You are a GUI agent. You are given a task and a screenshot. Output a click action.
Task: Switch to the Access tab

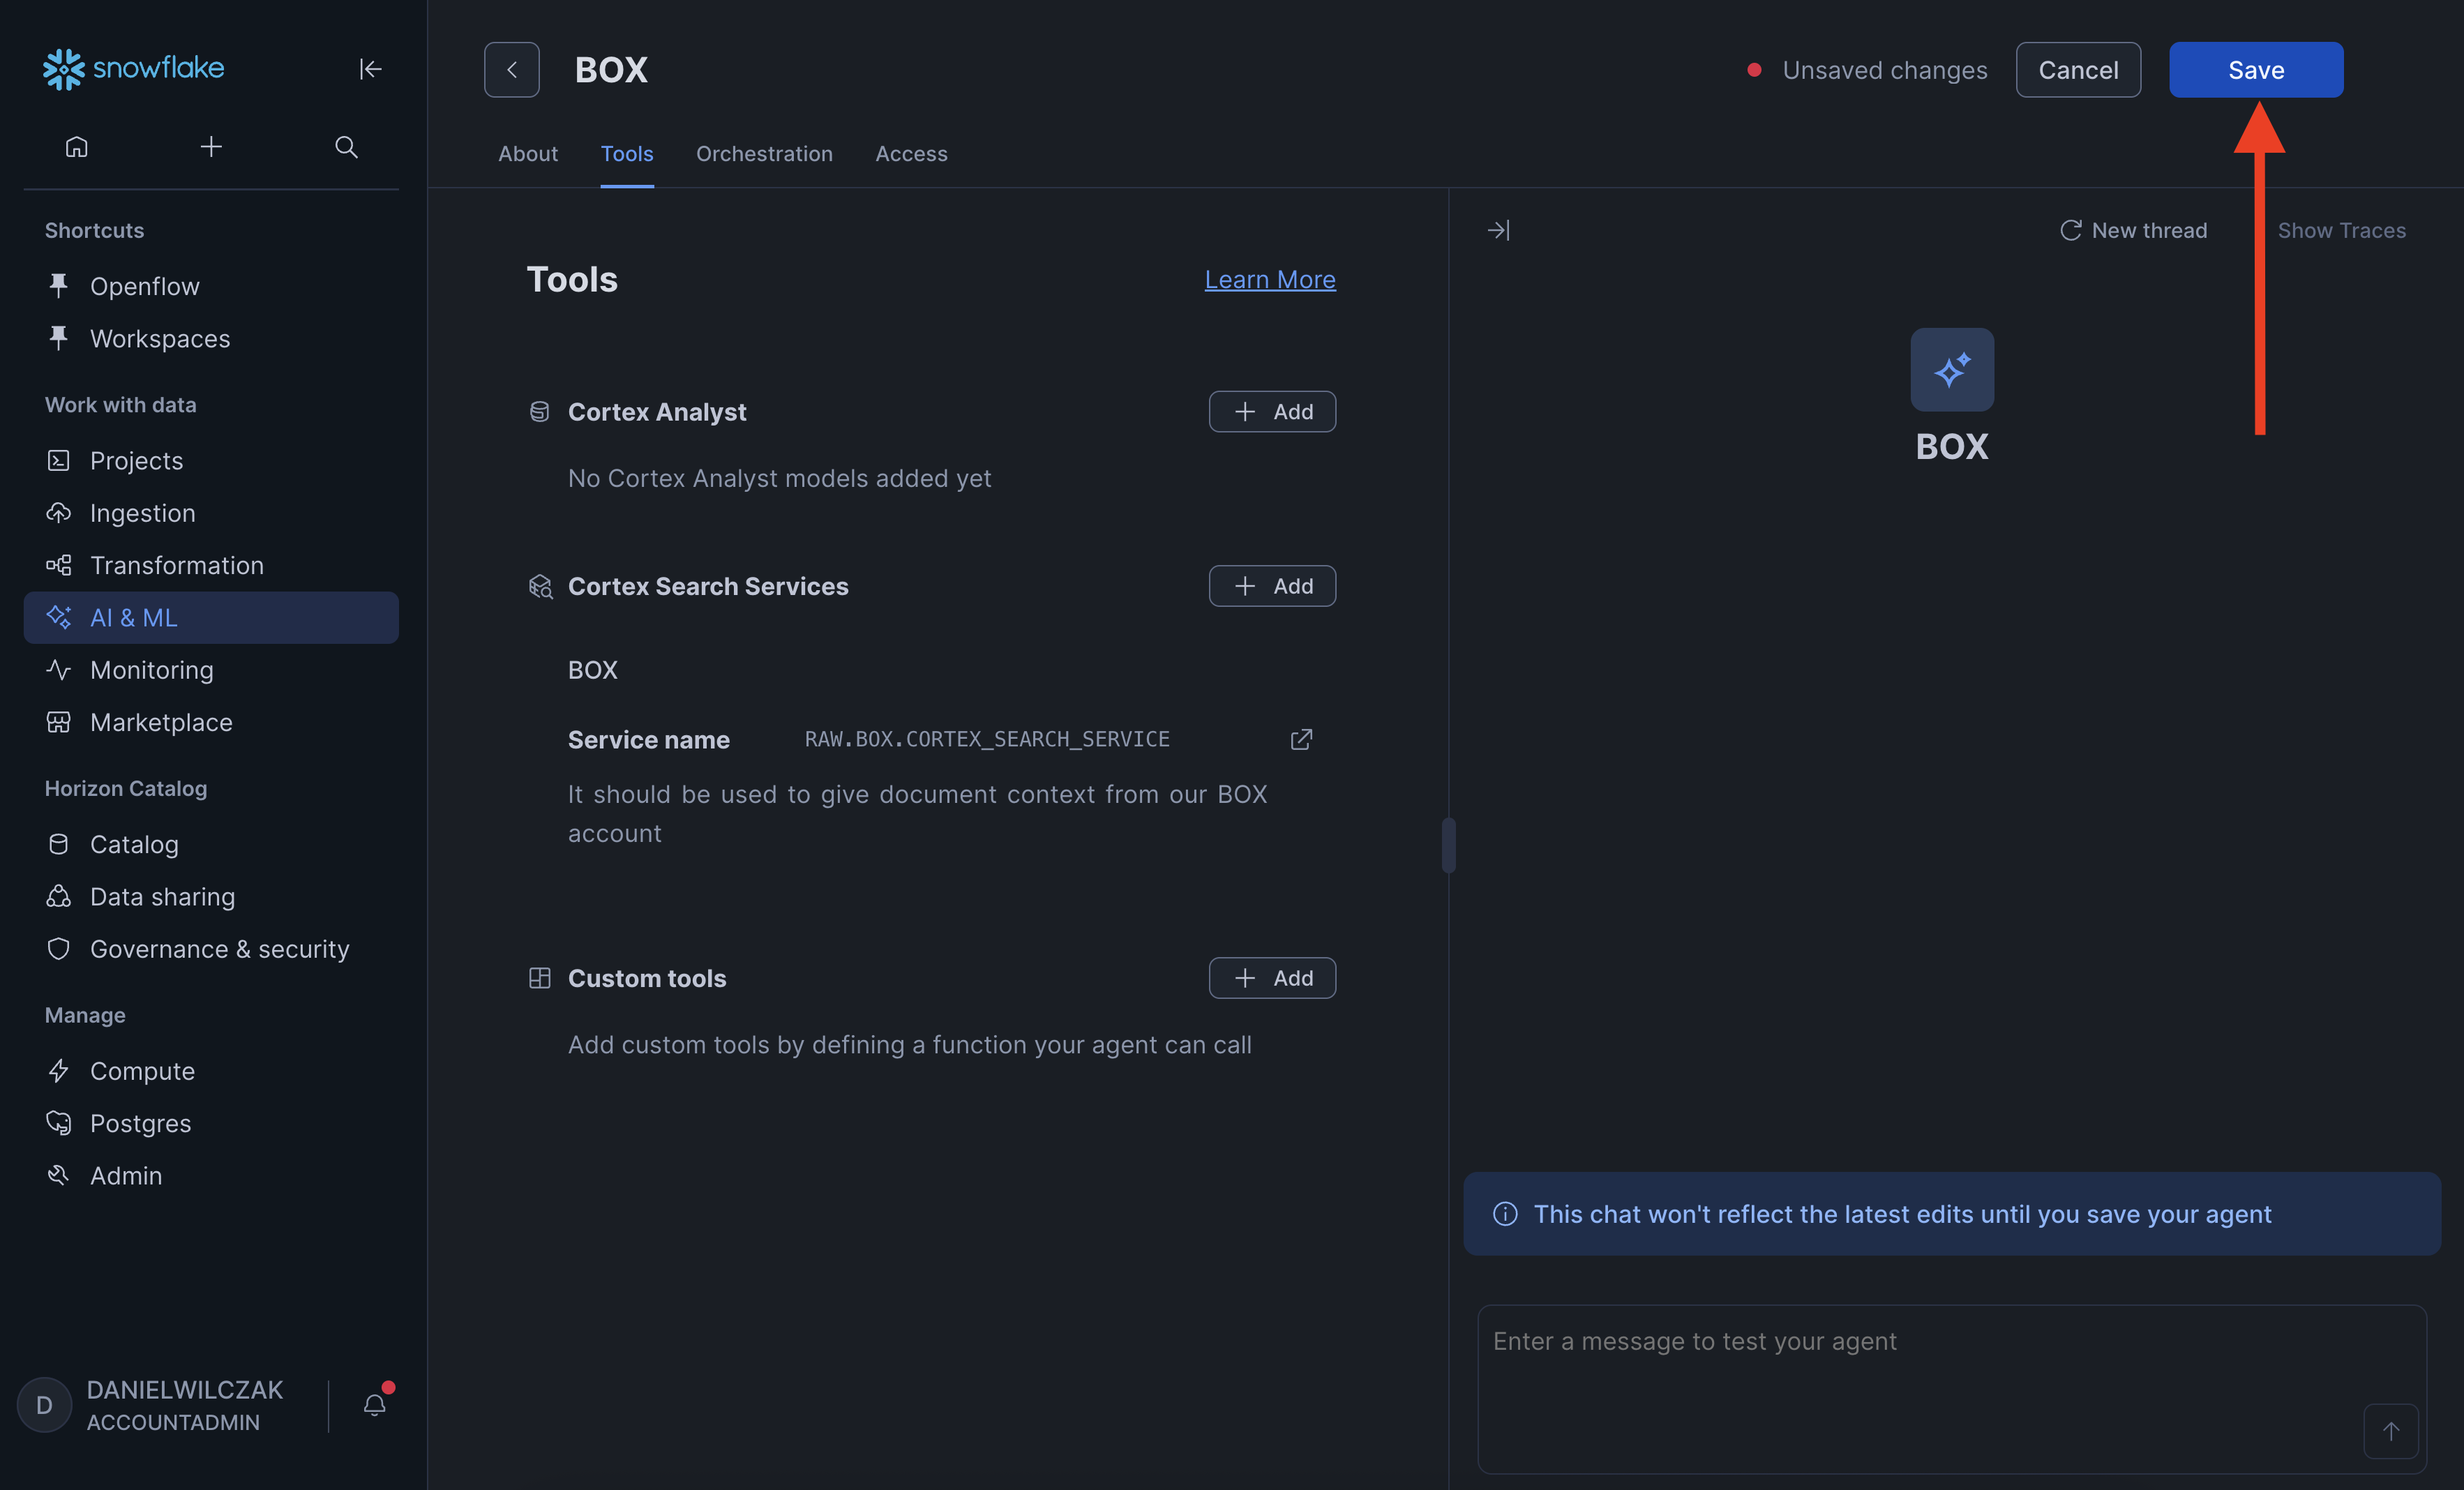(911, 154)
